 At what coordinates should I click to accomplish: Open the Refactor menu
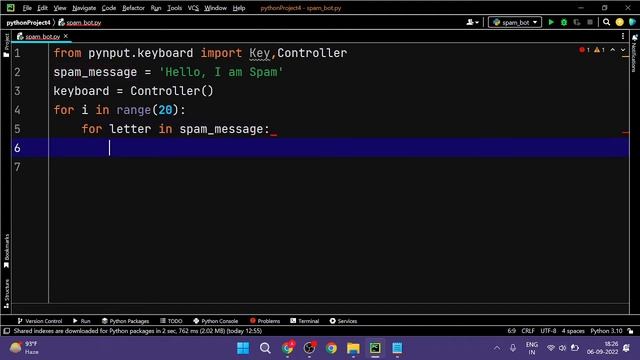(133, 8)
